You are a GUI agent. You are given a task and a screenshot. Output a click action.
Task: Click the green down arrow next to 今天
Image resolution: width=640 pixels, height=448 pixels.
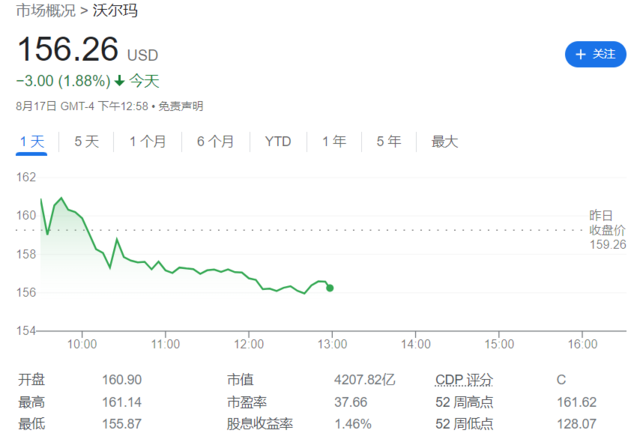tap(120, 81)
